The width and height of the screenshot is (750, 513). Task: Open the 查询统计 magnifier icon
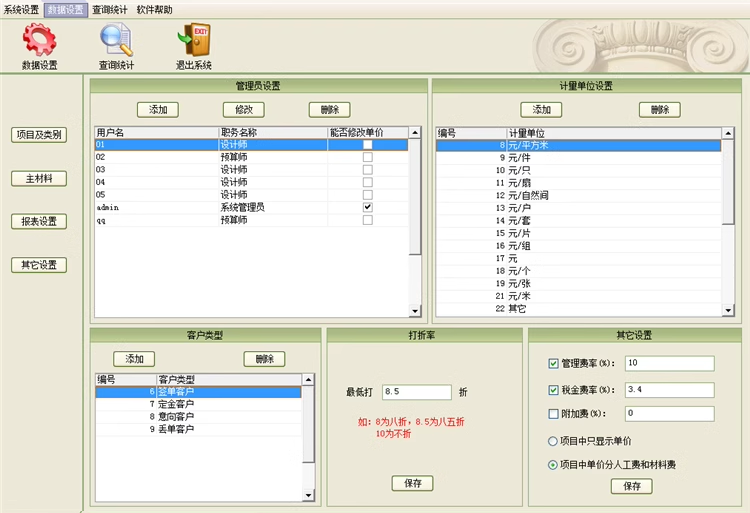pos(116,46)
